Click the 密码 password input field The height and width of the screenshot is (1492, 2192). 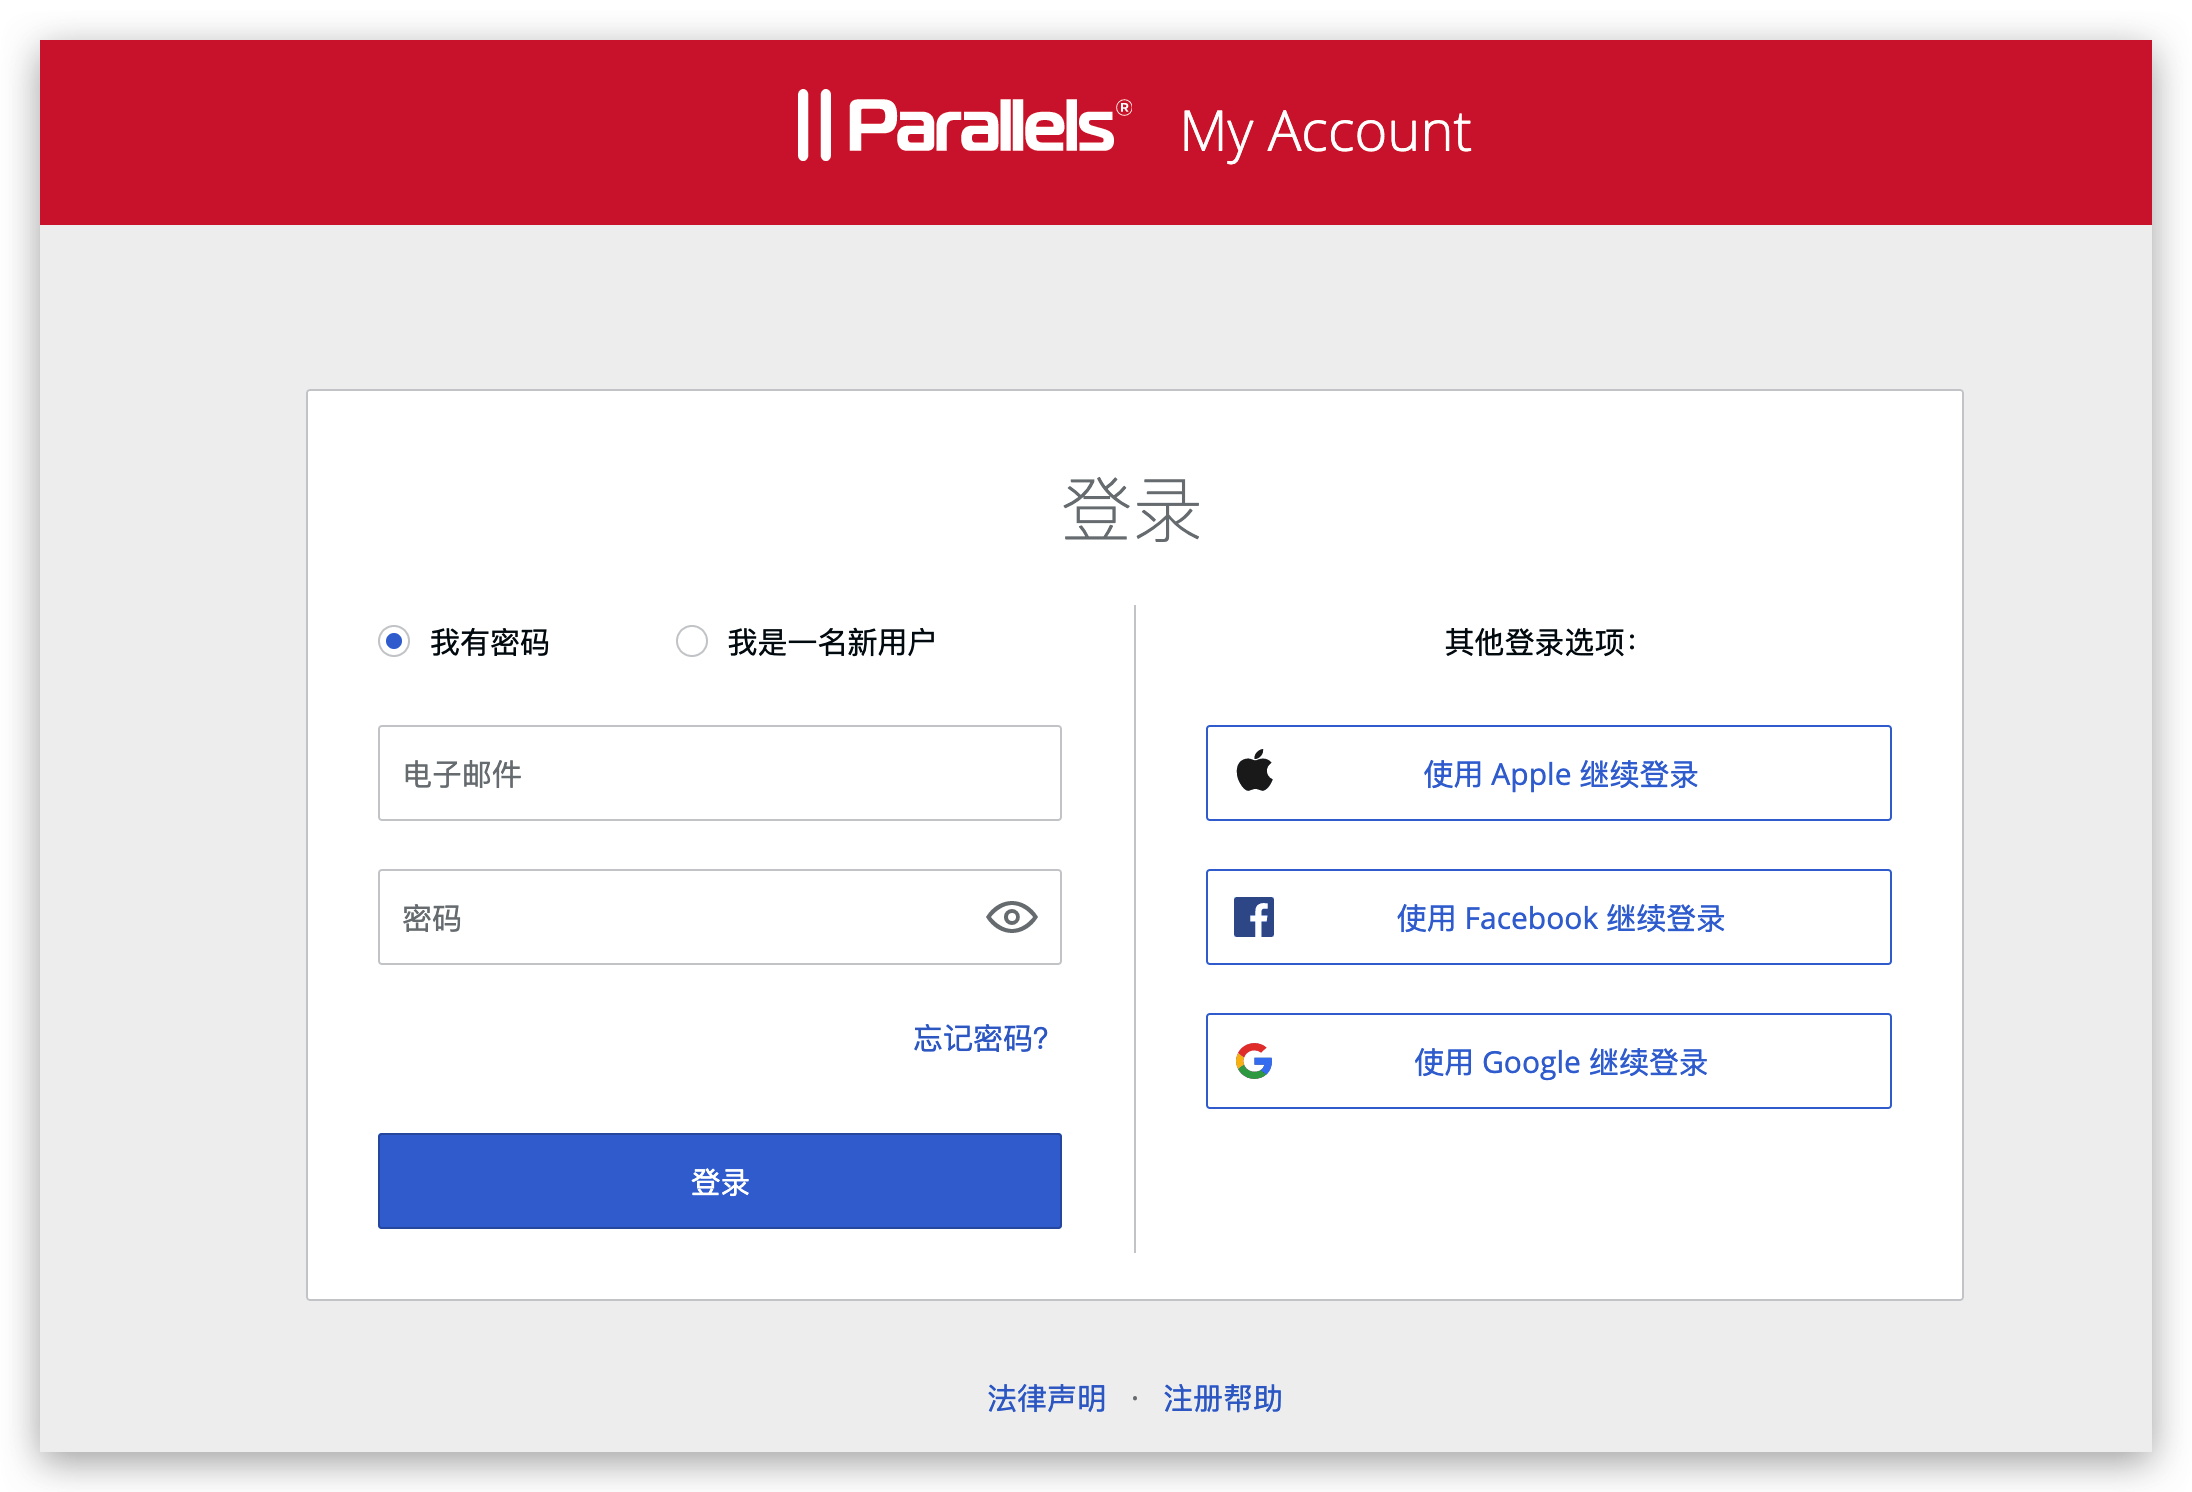[x=721, y=916]
